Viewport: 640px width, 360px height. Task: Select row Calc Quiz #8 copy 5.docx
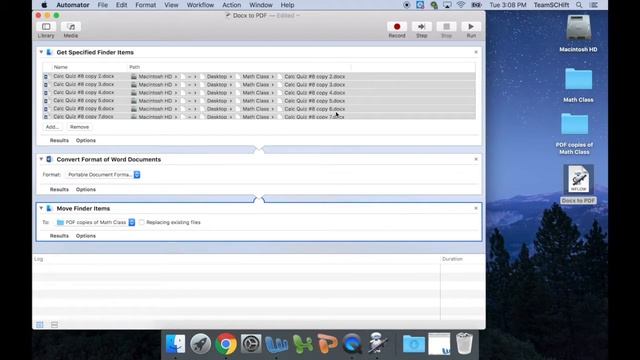[x=259, y=100]
